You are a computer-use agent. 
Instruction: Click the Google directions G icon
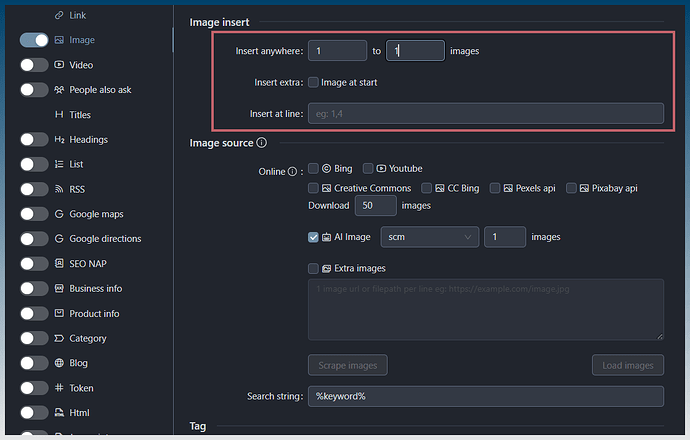tap(59, 238)
